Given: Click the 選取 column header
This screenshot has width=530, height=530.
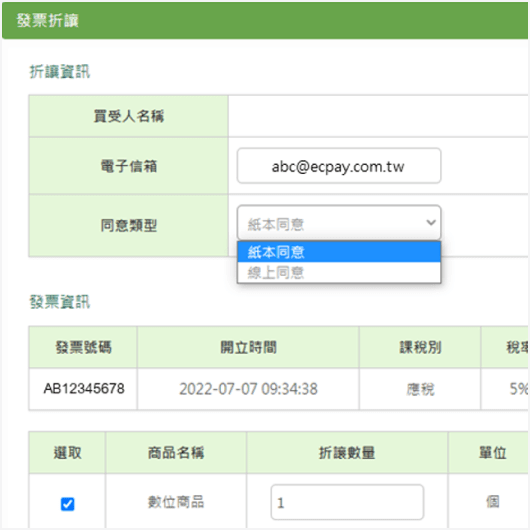Looking at the screenshot, I should (x=68, y=453).
